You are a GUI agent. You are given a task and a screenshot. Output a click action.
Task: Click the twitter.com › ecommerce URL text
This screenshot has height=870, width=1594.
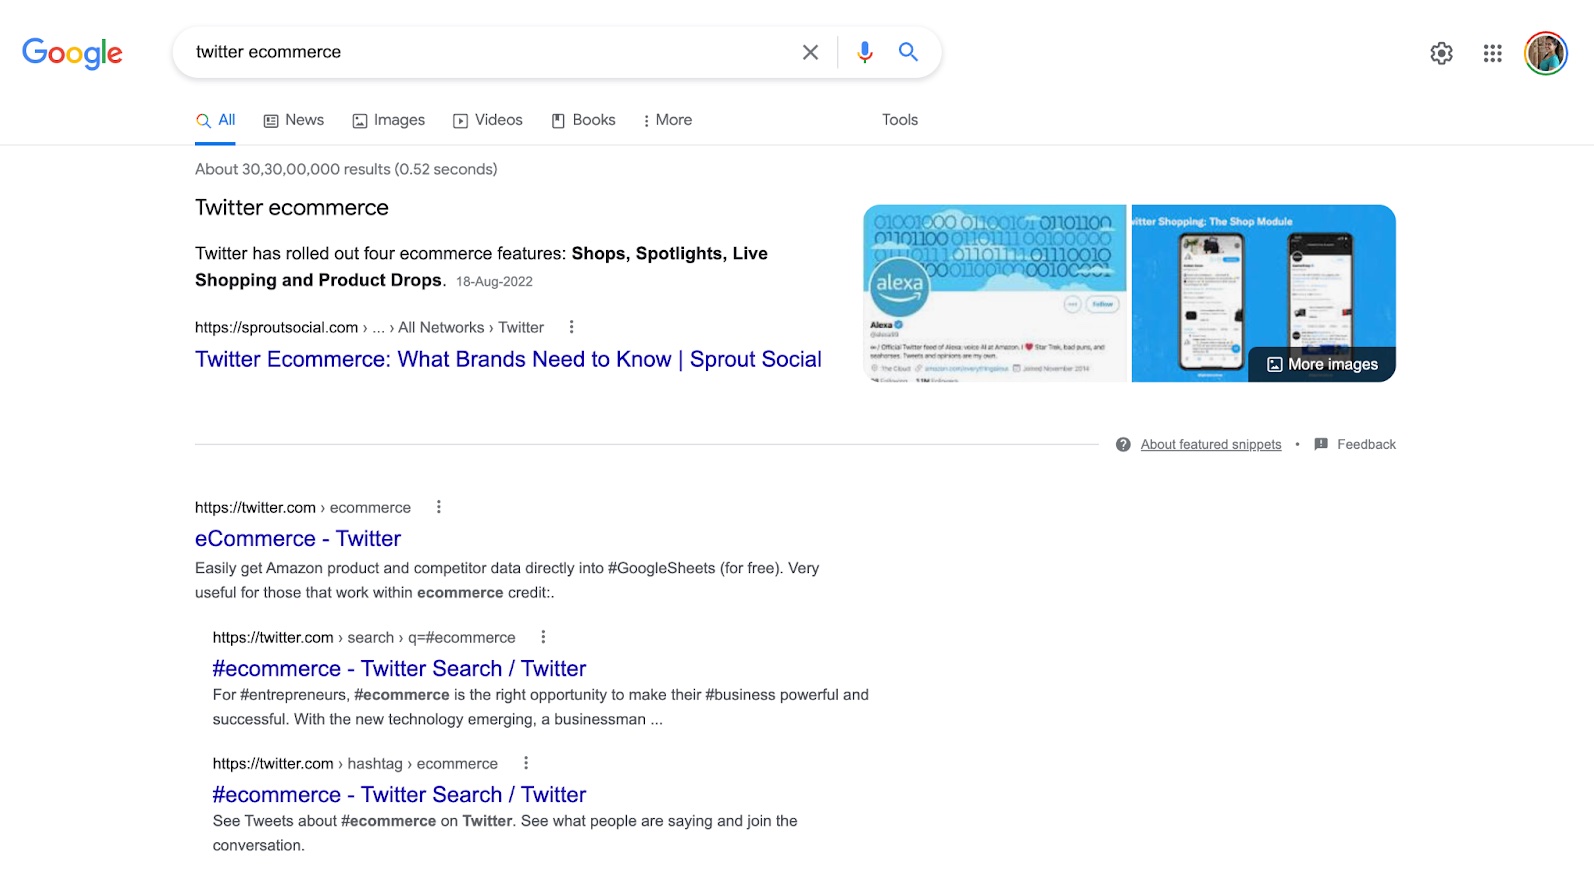pyautogui.click(x=303, y=507)
